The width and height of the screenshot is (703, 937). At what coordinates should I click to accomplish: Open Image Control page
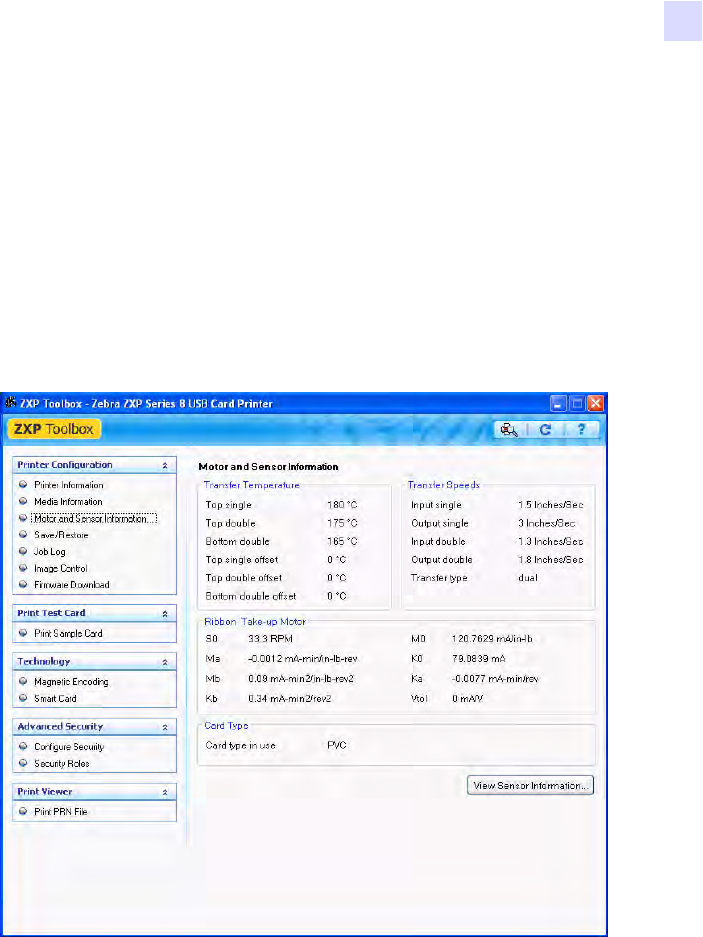[60, 568]
